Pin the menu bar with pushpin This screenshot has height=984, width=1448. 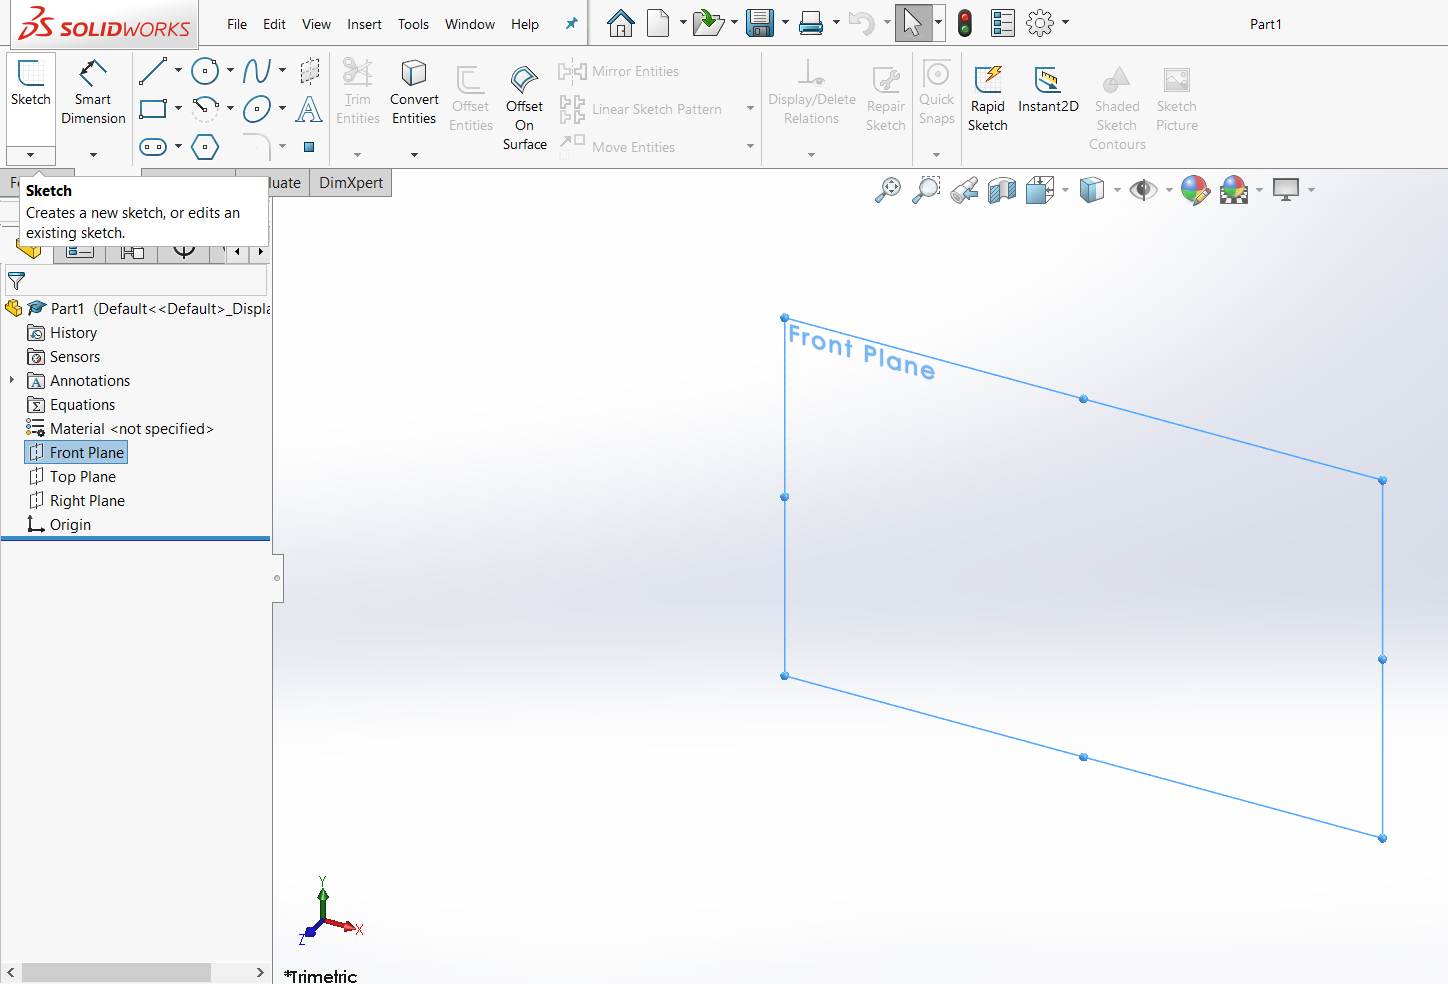click(x=571, y=24)
